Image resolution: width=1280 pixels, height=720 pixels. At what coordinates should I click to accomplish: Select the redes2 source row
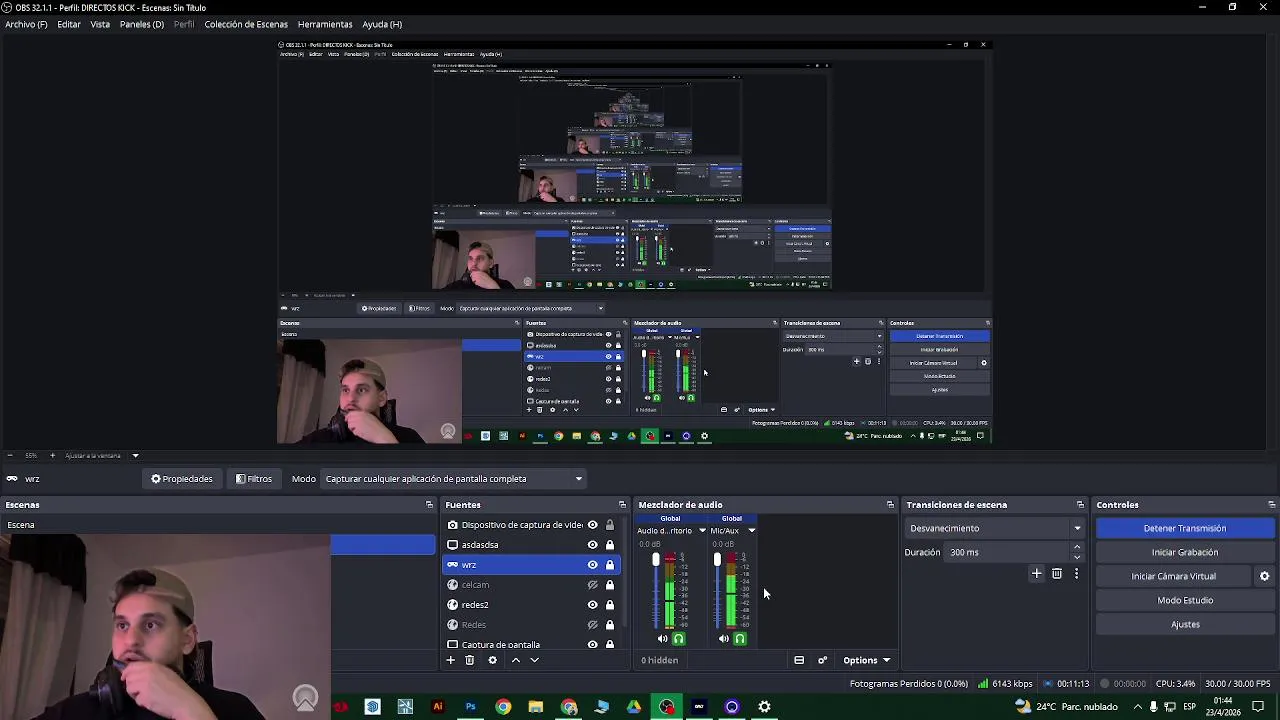[530, 605]
